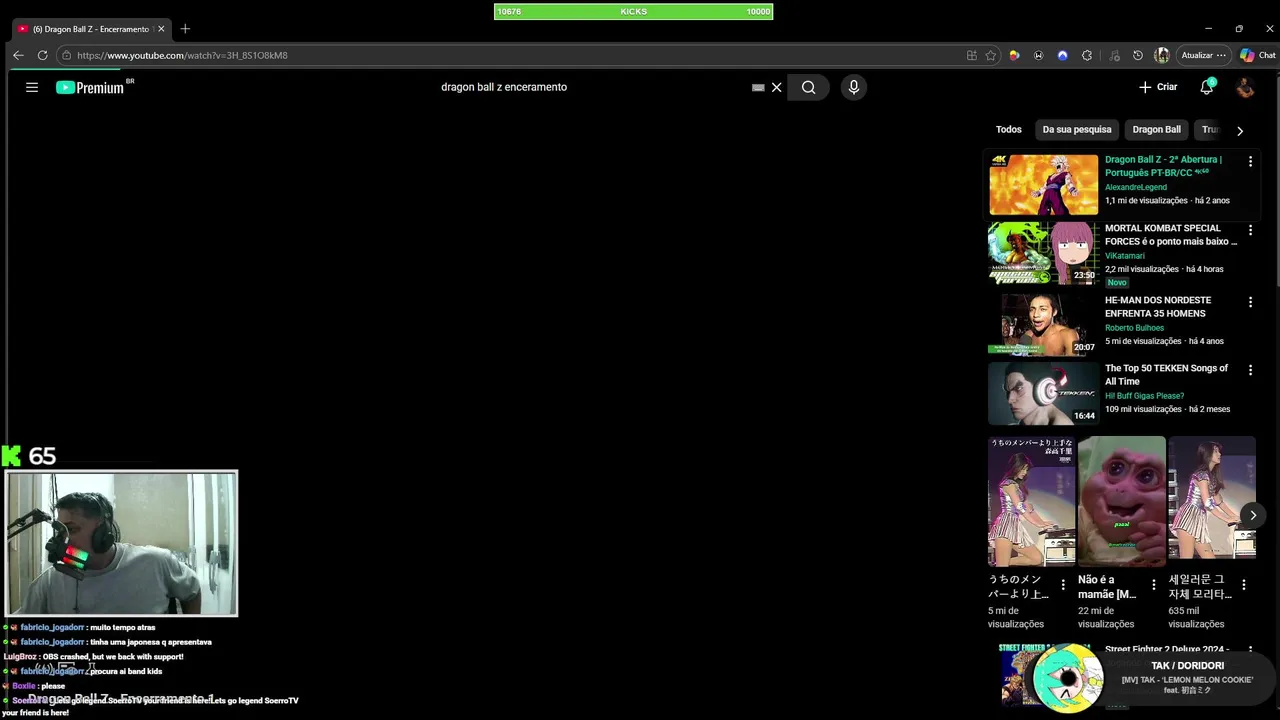This screenshot has width=1280, height=720.
Task: Open the Atualizar browser update menu
Action: click(1203, 55)
